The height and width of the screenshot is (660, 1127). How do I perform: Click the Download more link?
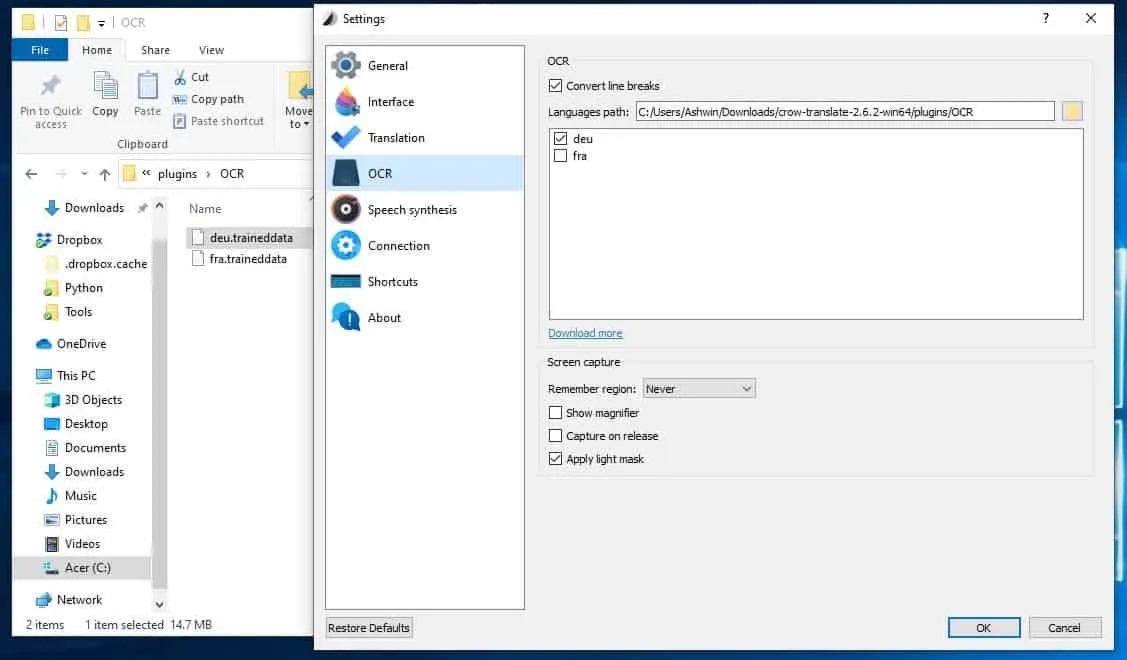(x=585, y=334)
